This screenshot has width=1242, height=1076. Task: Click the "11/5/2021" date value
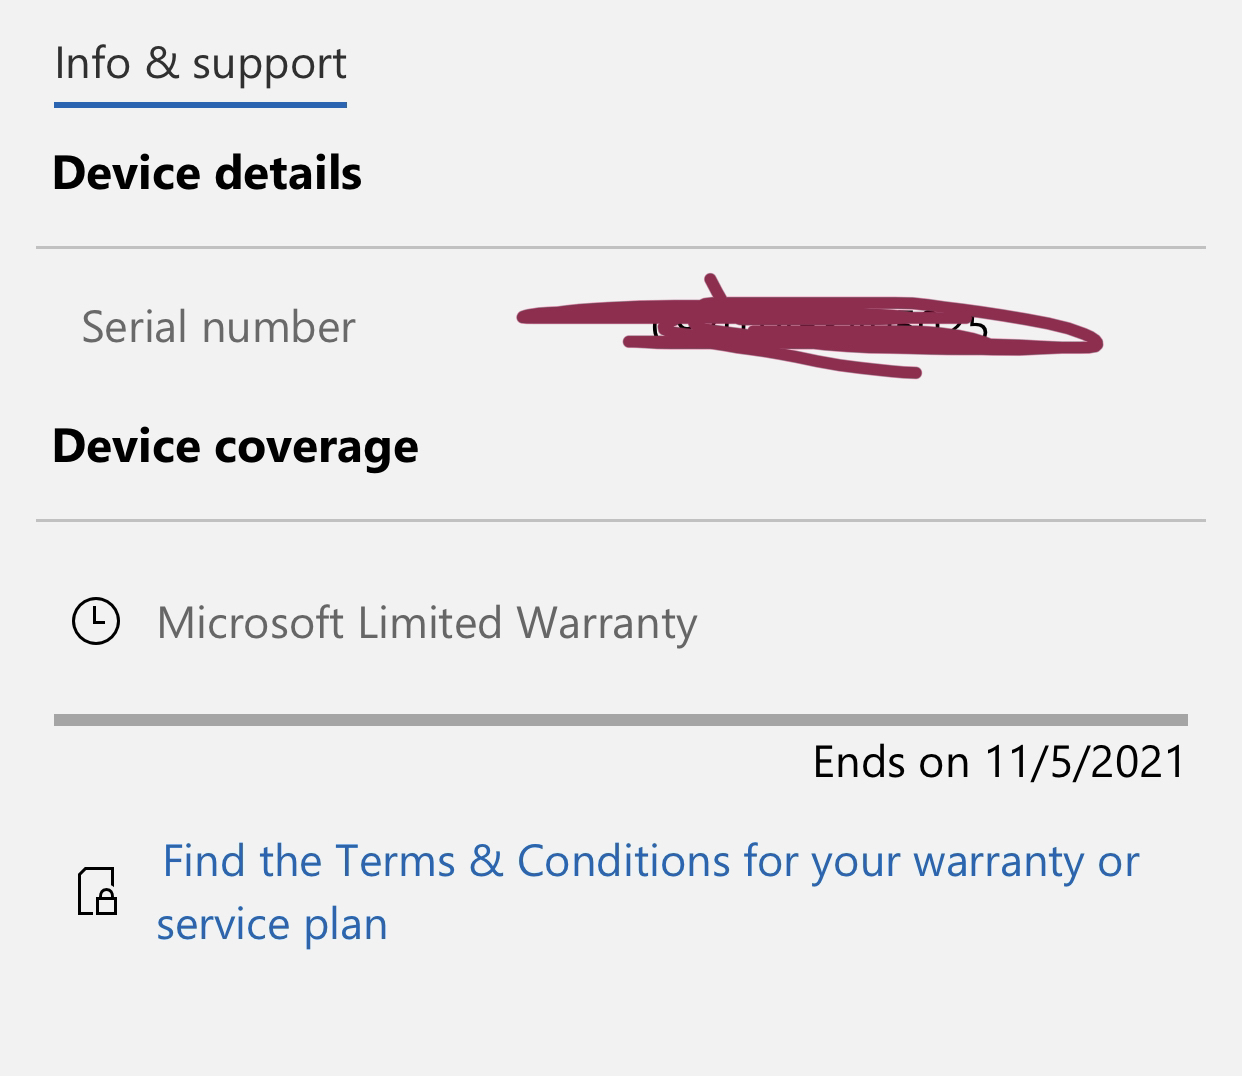coord(1084,762)
